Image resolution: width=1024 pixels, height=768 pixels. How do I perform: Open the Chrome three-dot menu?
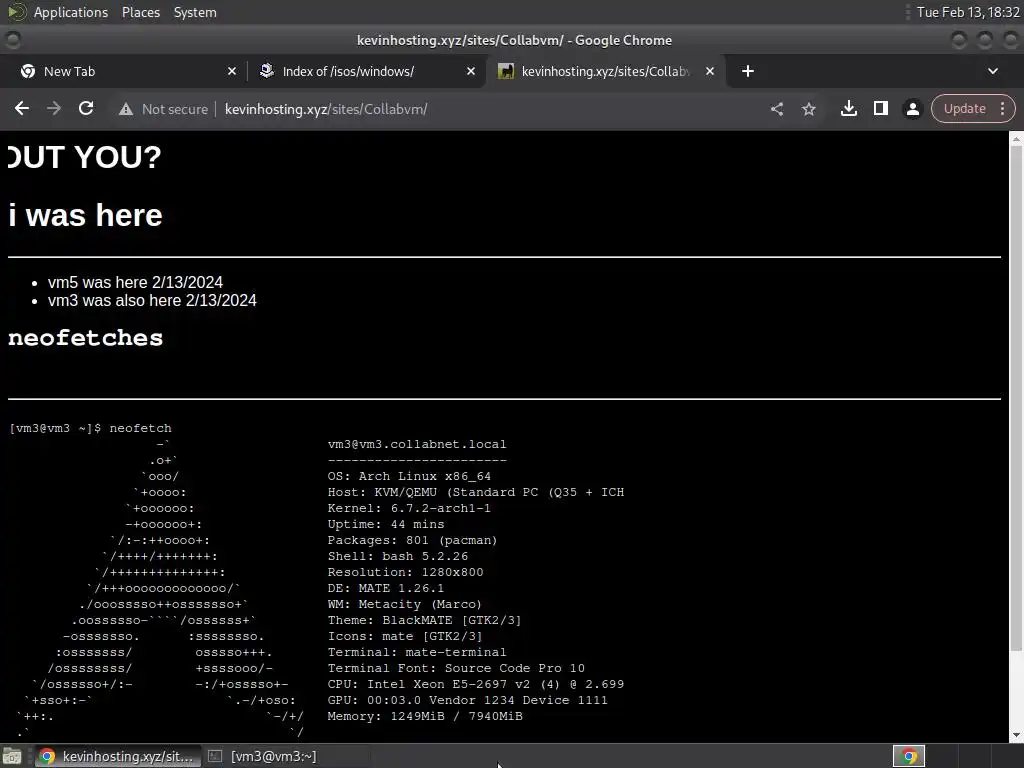(x=1002, y=108)
